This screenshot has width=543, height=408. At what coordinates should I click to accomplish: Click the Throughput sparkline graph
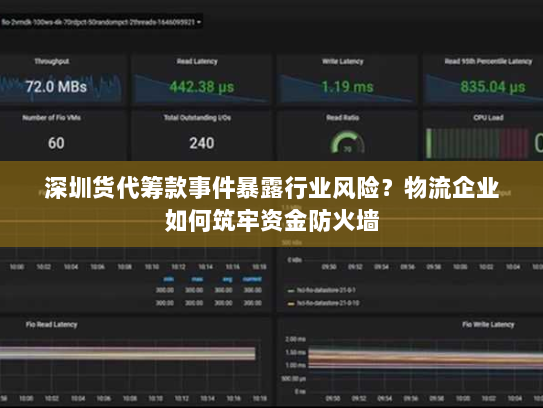tap(61, 87)
